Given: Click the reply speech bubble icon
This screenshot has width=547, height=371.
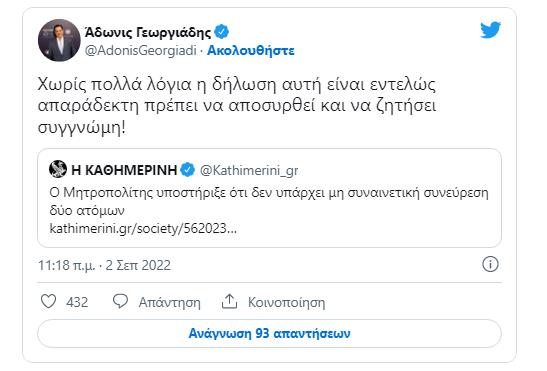Looking at the screenshot, I should click(x=120, y=301).
